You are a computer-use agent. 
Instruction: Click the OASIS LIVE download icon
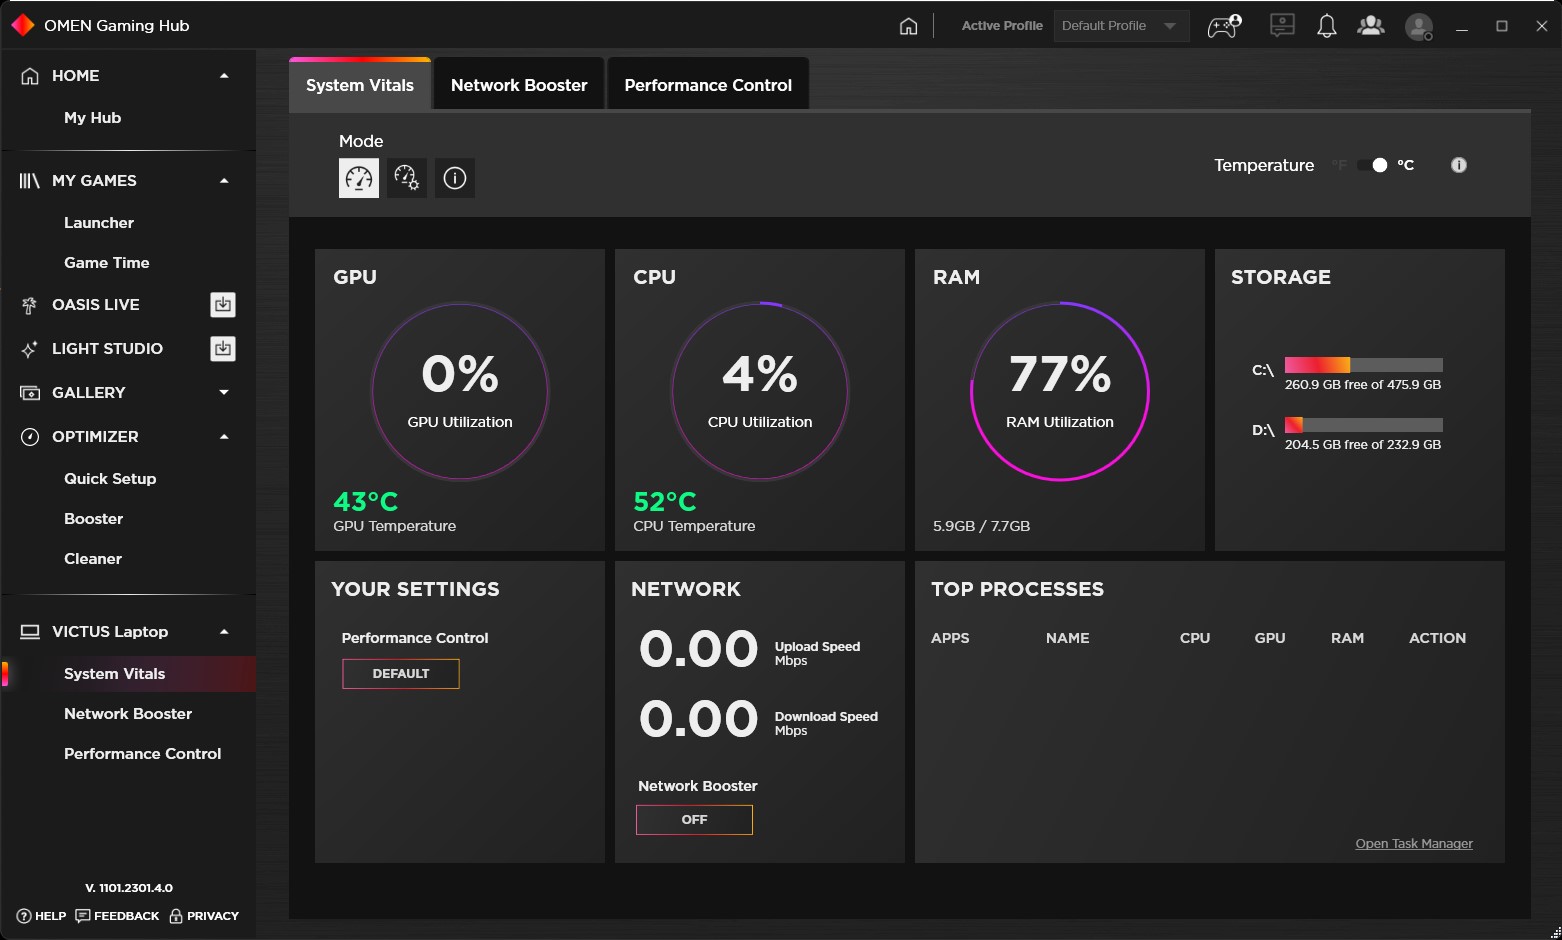click(x=223, y=304)
